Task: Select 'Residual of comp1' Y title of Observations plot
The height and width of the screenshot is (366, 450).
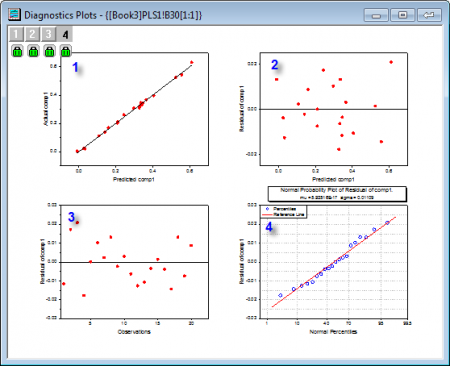Action: click(42, 261)
